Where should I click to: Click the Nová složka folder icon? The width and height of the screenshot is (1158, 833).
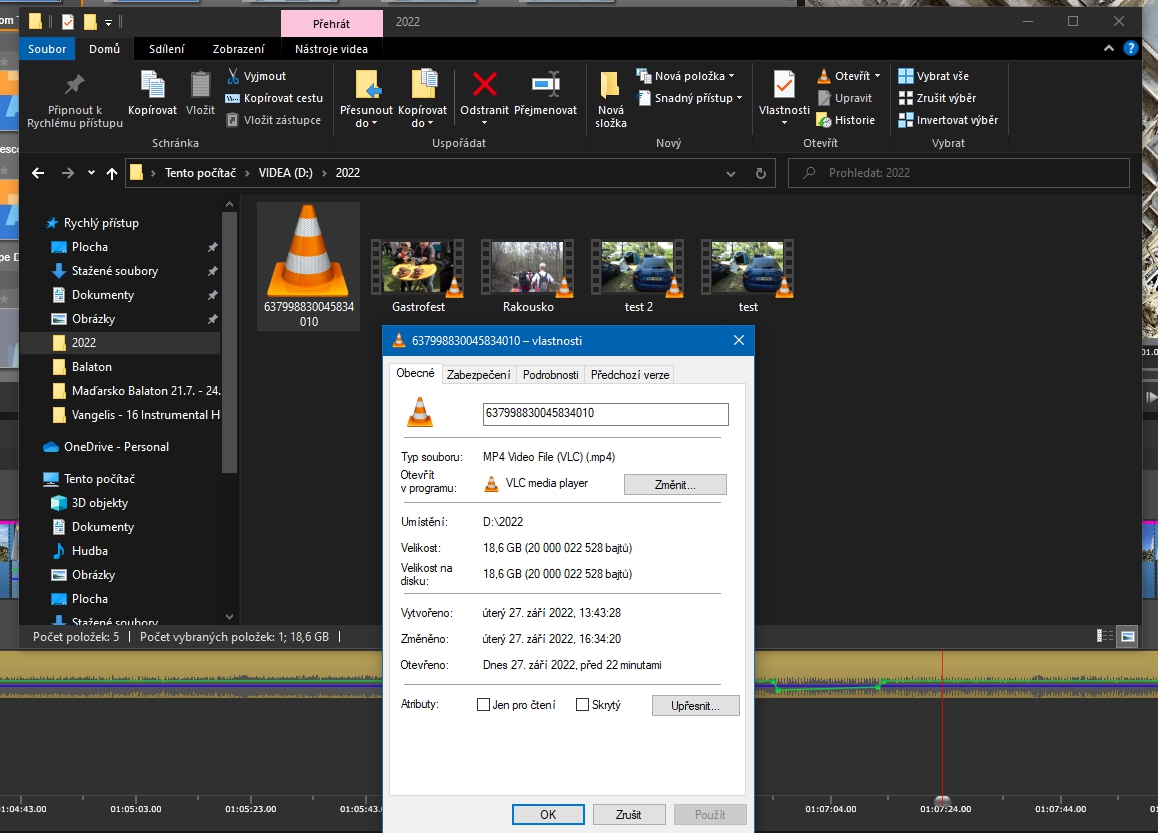pyautogui.click(x=610, y=84)
